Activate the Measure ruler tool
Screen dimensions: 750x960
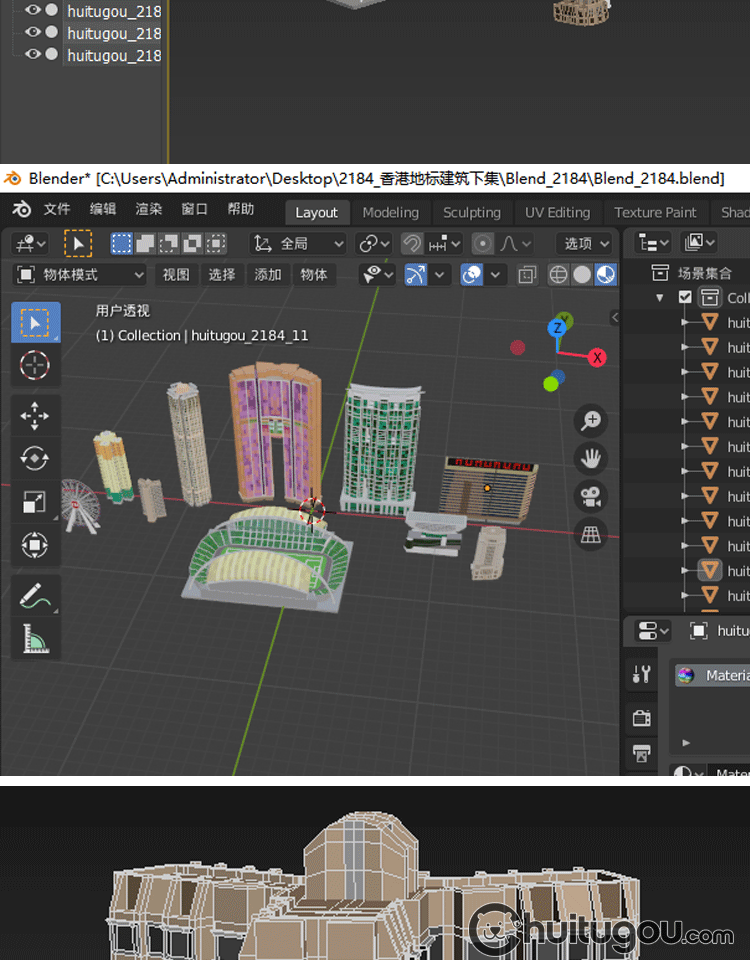pos(35,638)
